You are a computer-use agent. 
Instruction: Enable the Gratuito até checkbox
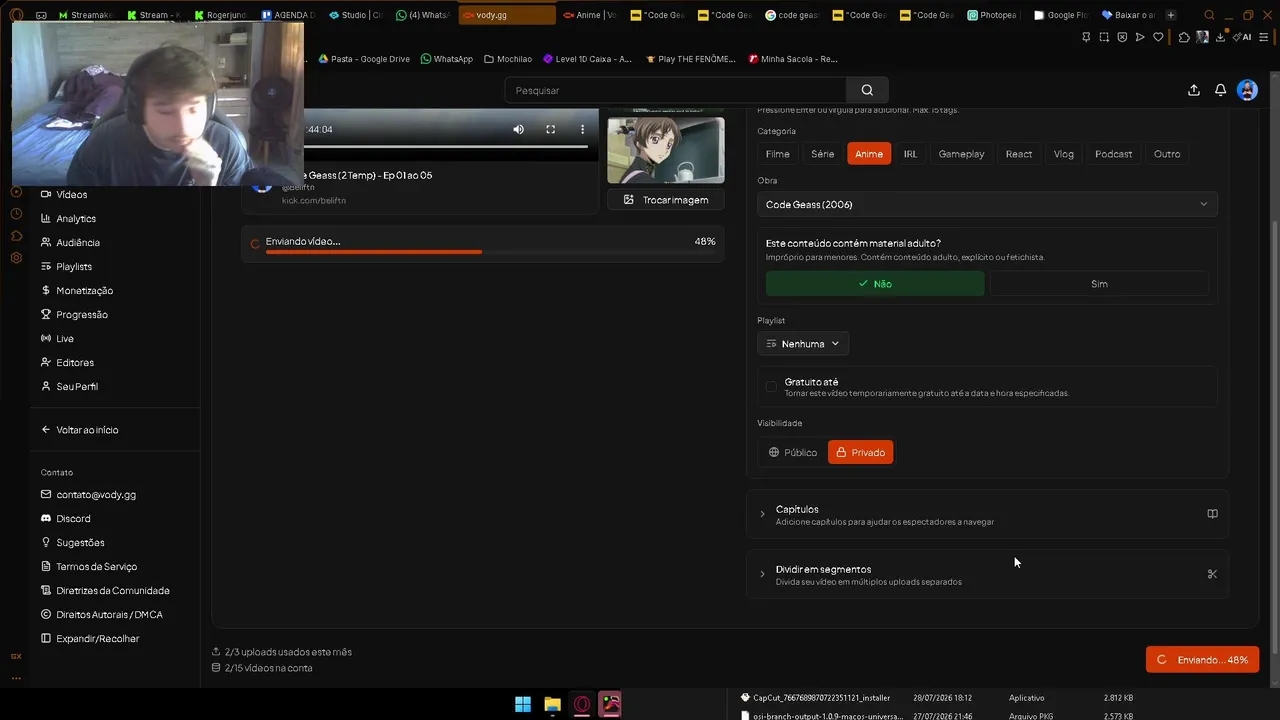click(771, 386)
